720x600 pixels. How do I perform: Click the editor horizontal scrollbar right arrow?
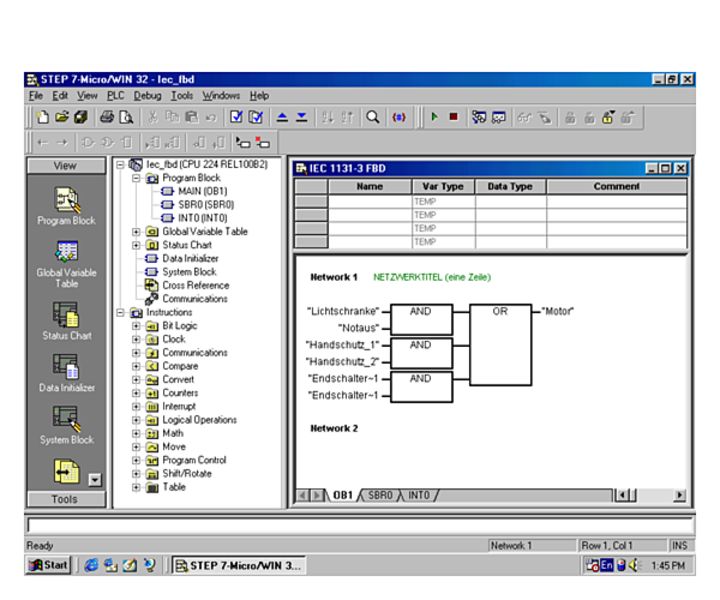[x=679, y=495]
